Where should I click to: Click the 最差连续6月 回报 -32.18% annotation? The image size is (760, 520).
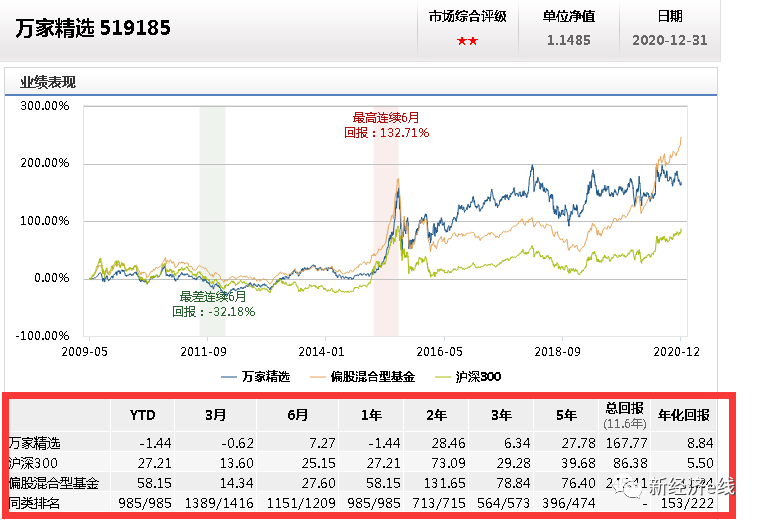click(x=213, y=304)
